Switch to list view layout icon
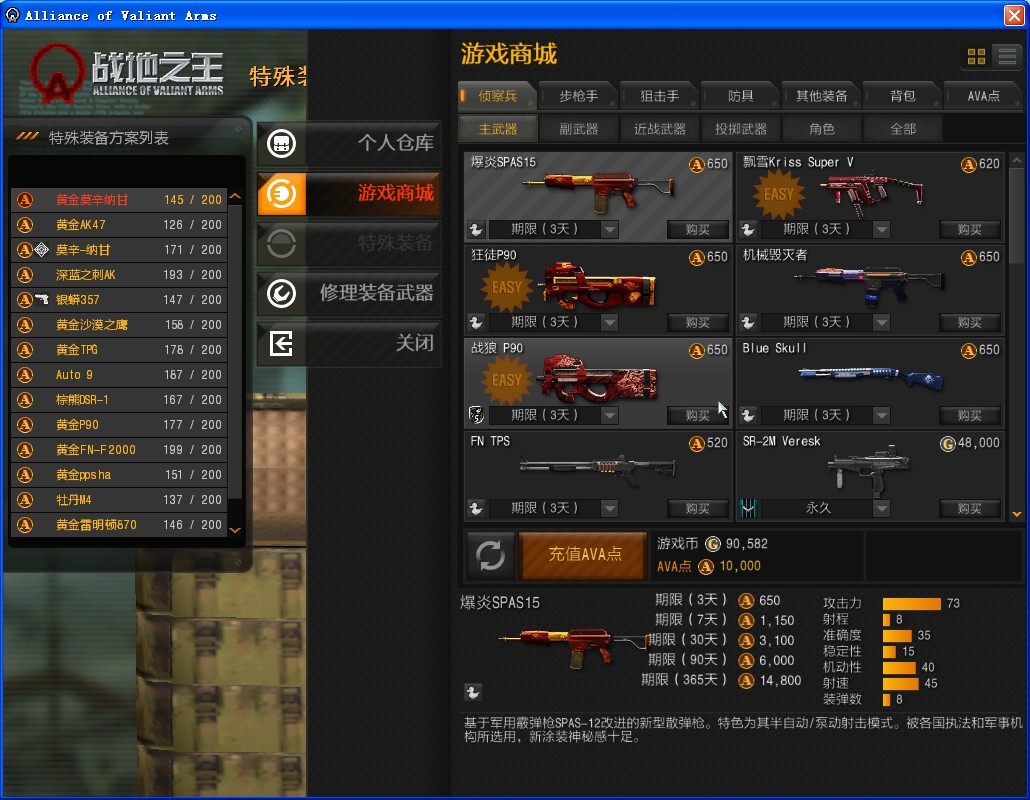The image size is (1030, 800). pyautogui.click(x=1008, y=56)
